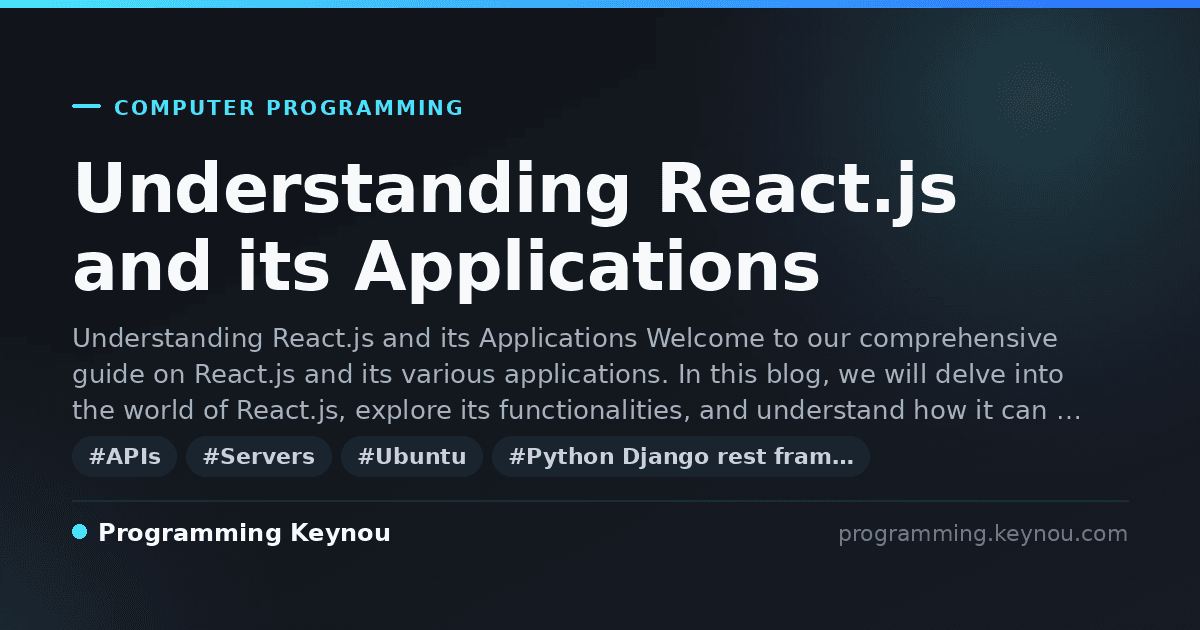Click the cyan dot beside Programming Keynou
Viewport: 1200px width, 630px height.
pyautogui.click(x=80, y=532)
